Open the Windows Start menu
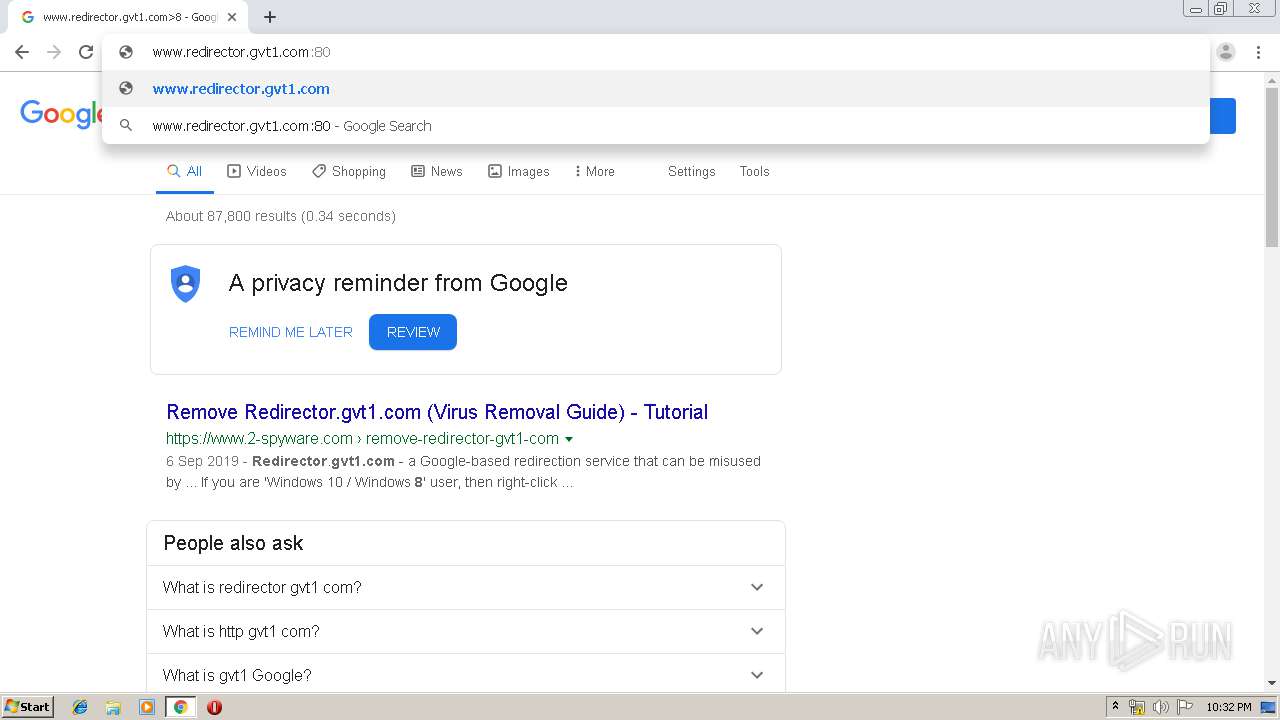1280x720 pixels. (28, 706)
